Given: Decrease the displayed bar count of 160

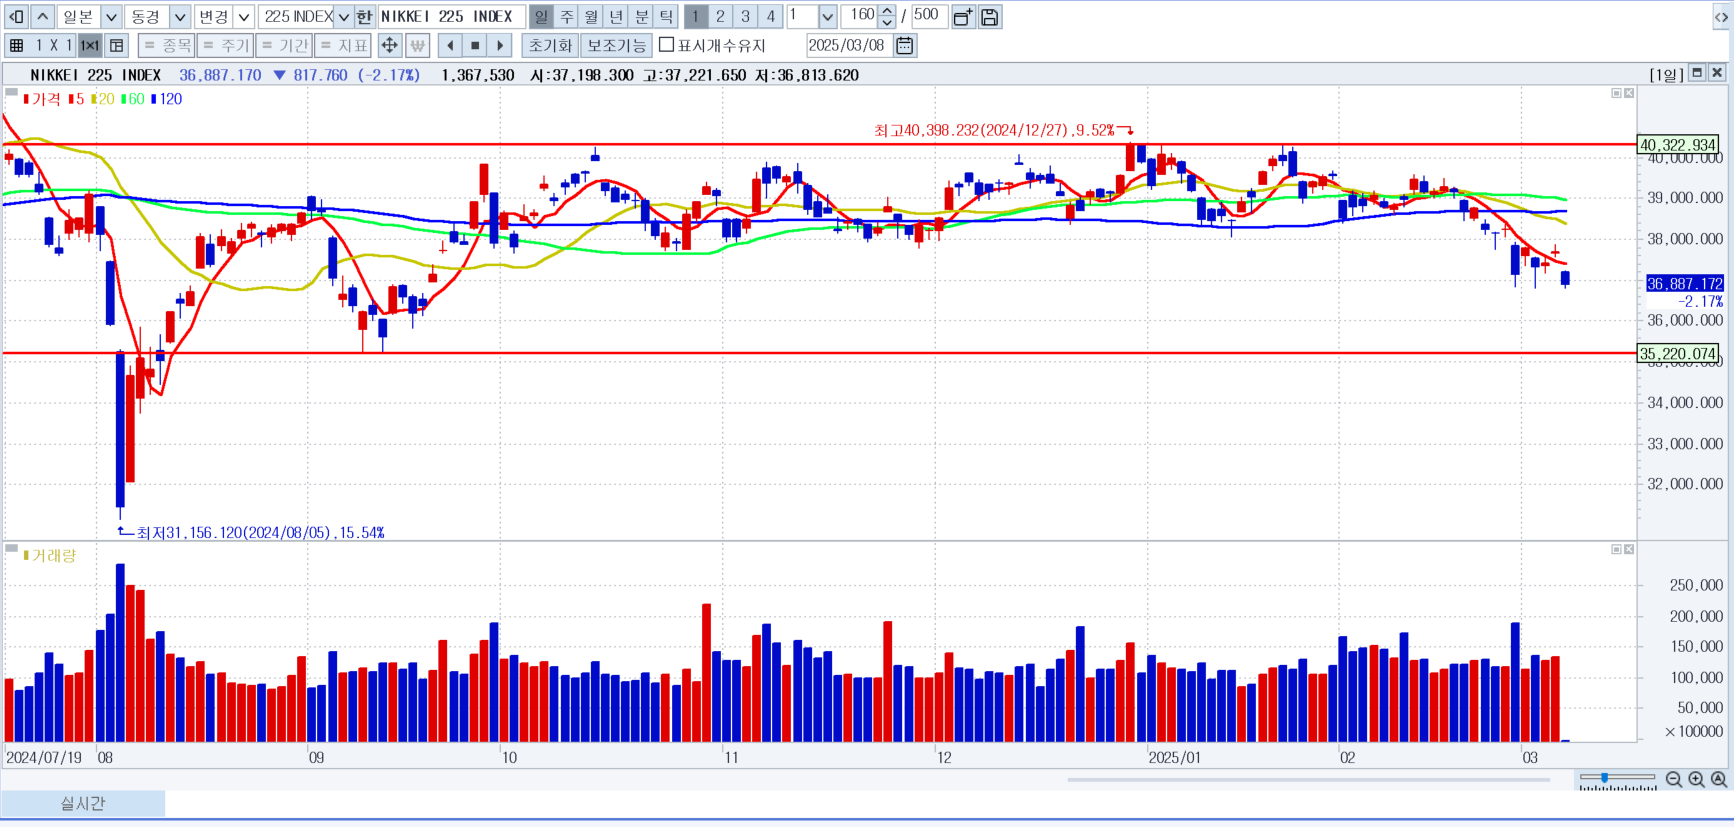Looking at the screenshot, I should tap(887, 23).
